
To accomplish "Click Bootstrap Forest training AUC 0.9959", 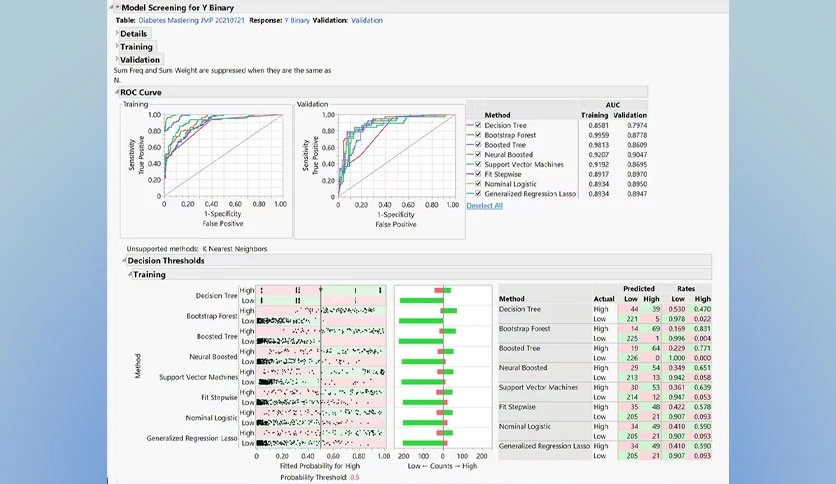I will 599,135.
